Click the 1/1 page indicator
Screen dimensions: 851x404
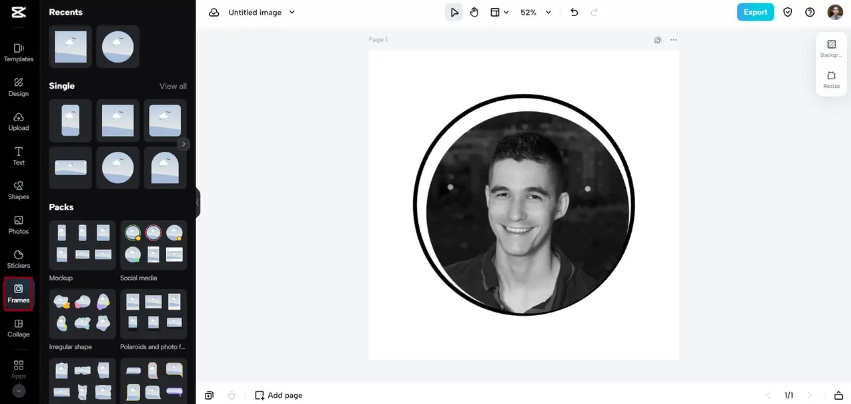click(x=789, y=395)
